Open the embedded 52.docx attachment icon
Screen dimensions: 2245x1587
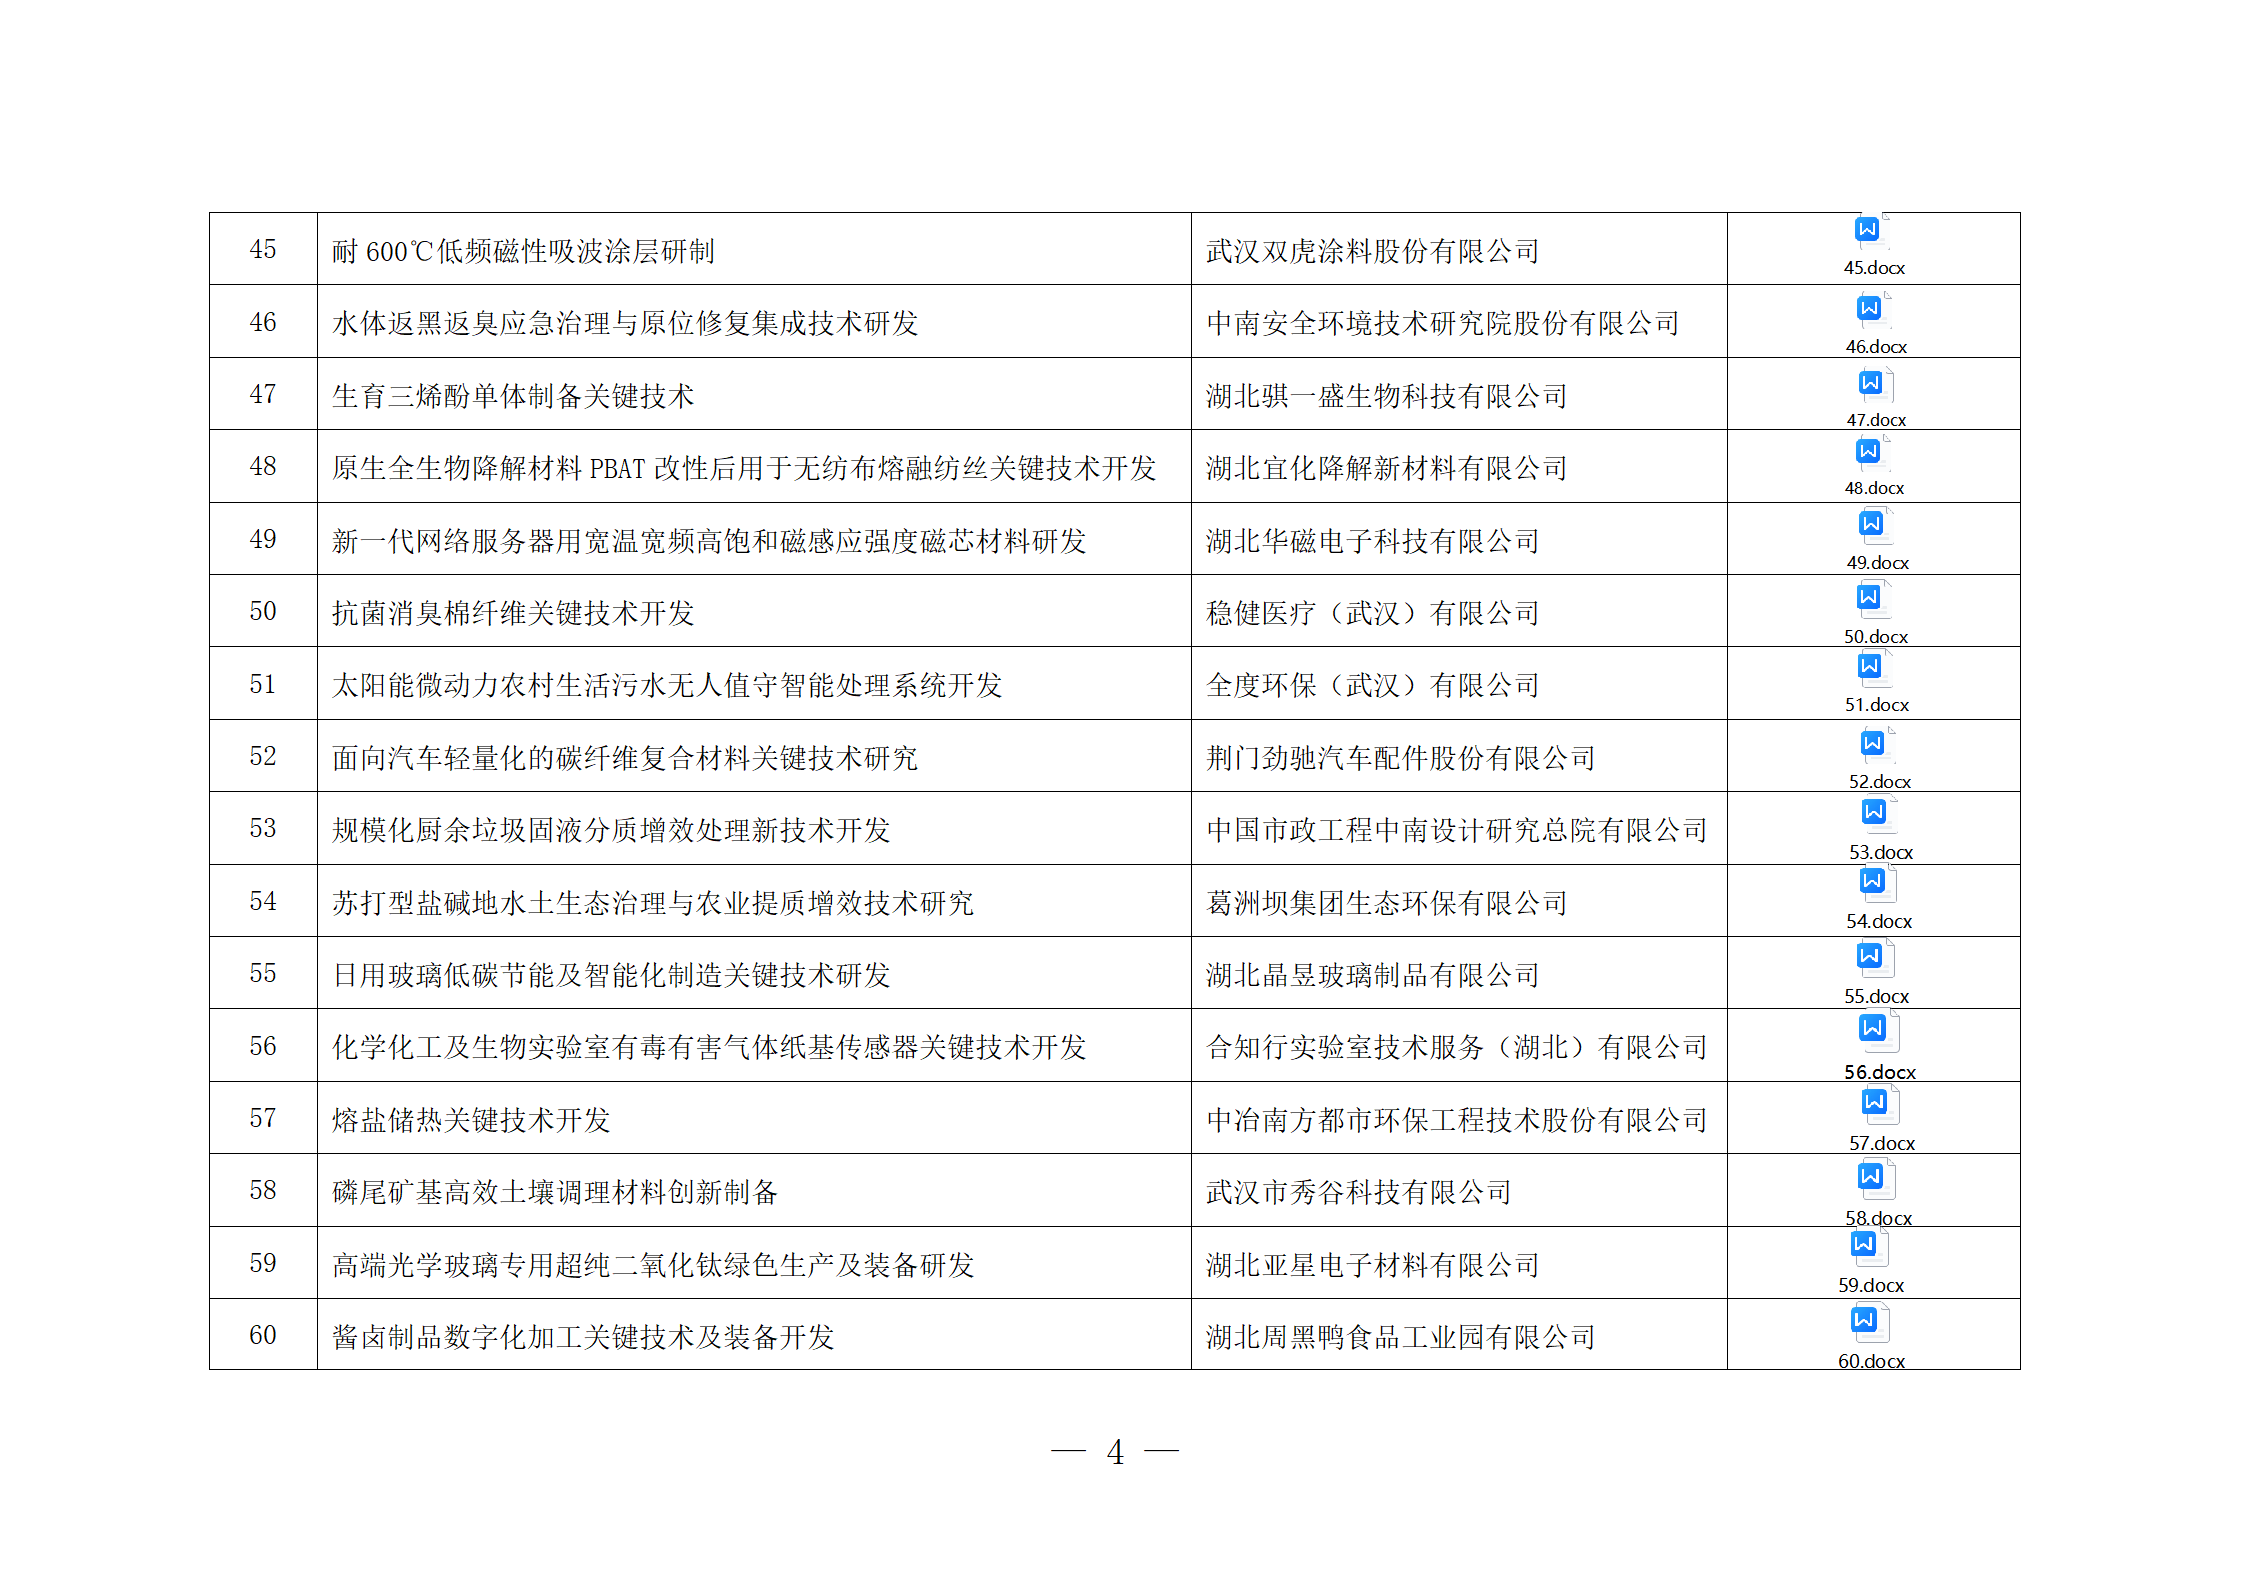1879,759
